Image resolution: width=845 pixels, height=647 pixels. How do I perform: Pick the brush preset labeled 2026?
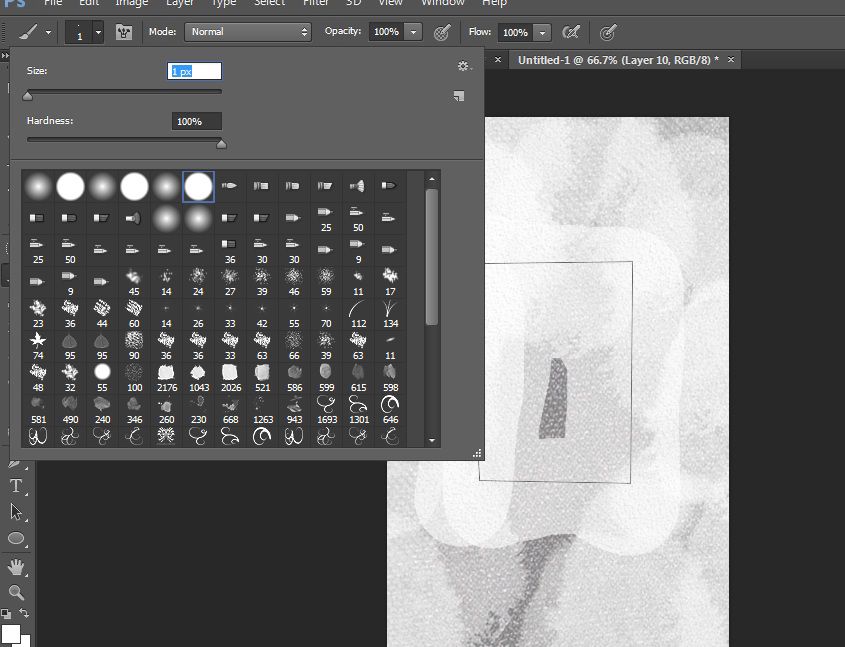pyautogui.click(x=230, y=378)
